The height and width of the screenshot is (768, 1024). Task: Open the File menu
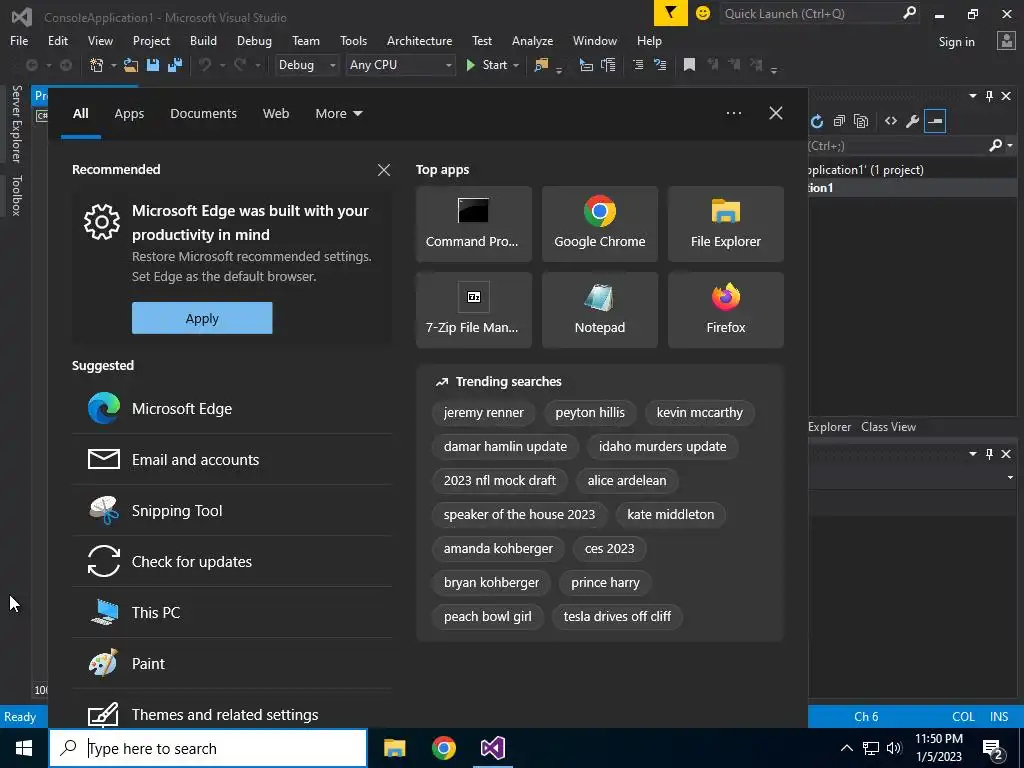click(x=19, y=40)
